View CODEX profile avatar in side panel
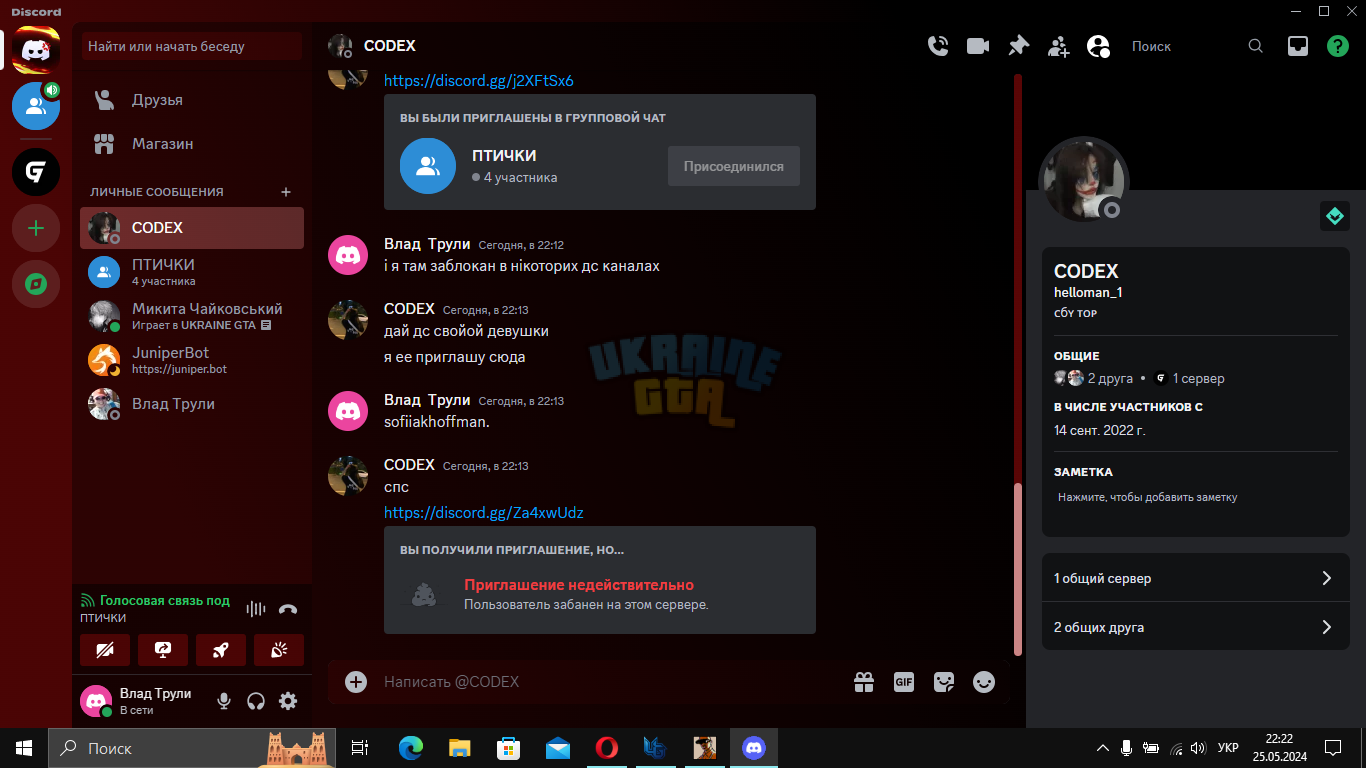Screen dimensions: 1366x768 (x=1084, y=181)
